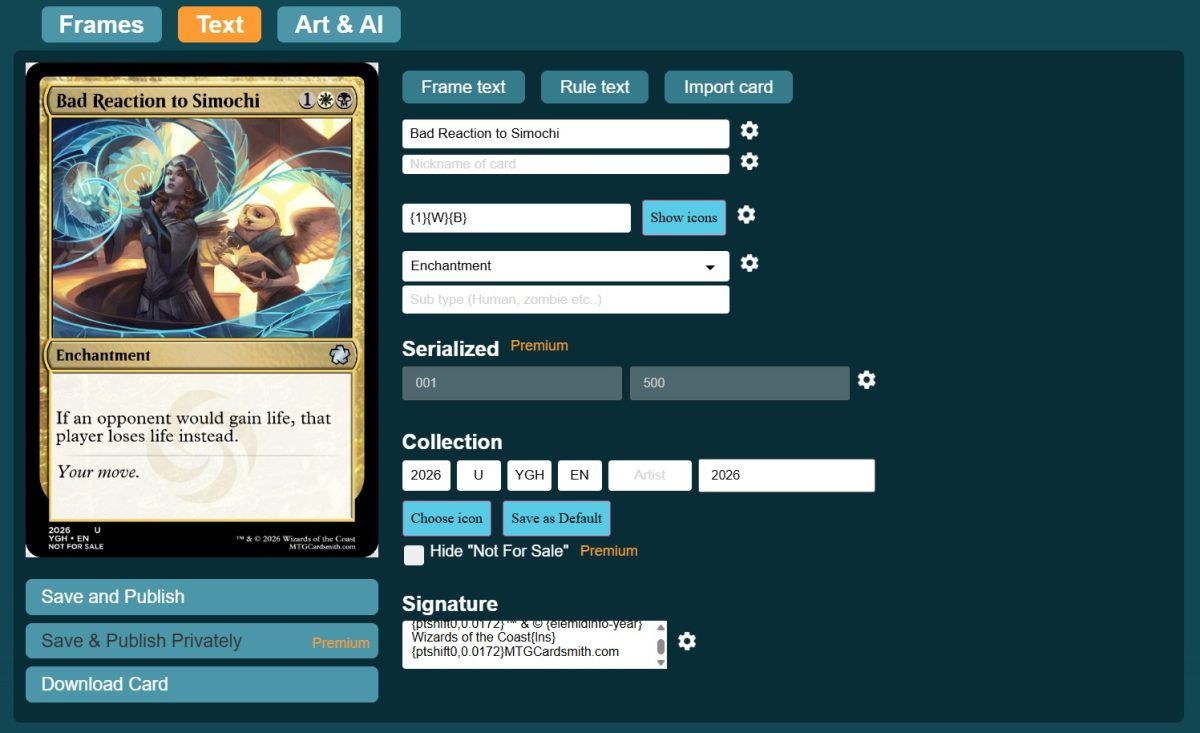
Task: Click the Serialized section heading
Action: tap(450, 349)
